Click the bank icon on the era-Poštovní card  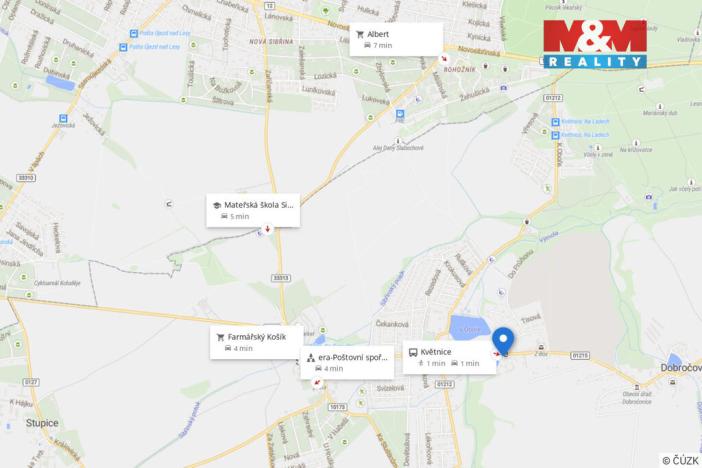pos(311,358)
